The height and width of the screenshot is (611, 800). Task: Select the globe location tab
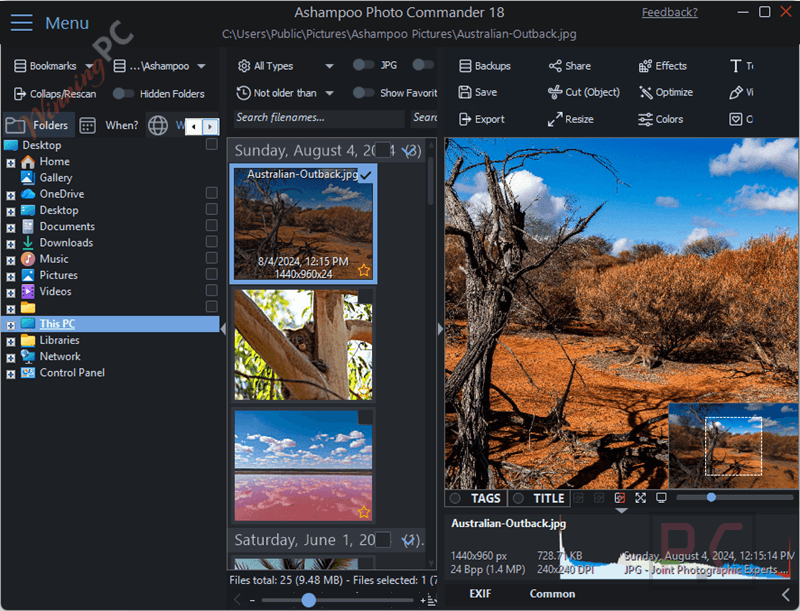[158, 125]
